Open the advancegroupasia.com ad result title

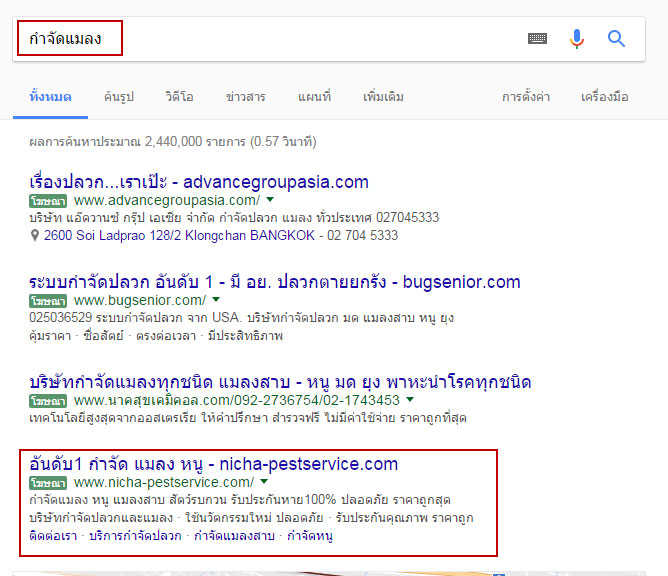point(200,182)
